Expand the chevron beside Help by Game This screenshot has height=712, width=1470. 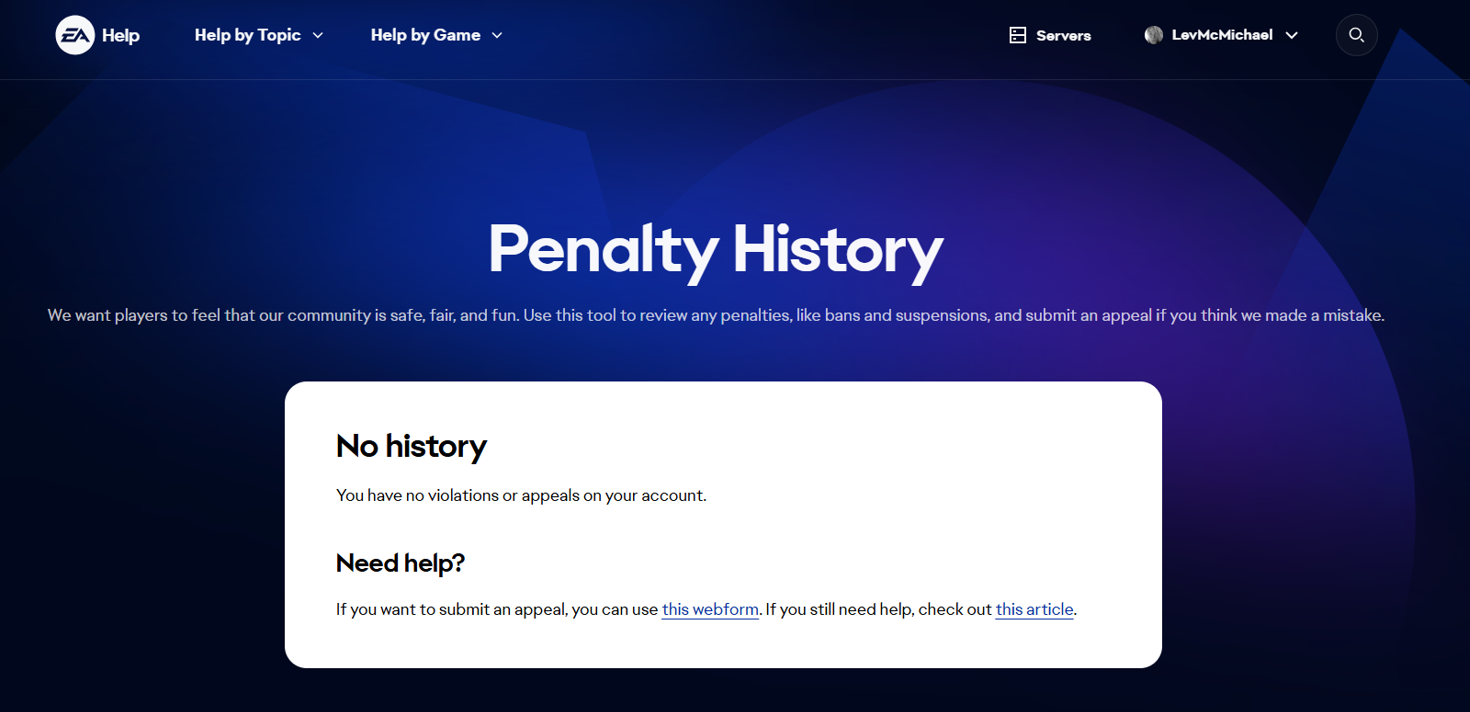point(497,35)
